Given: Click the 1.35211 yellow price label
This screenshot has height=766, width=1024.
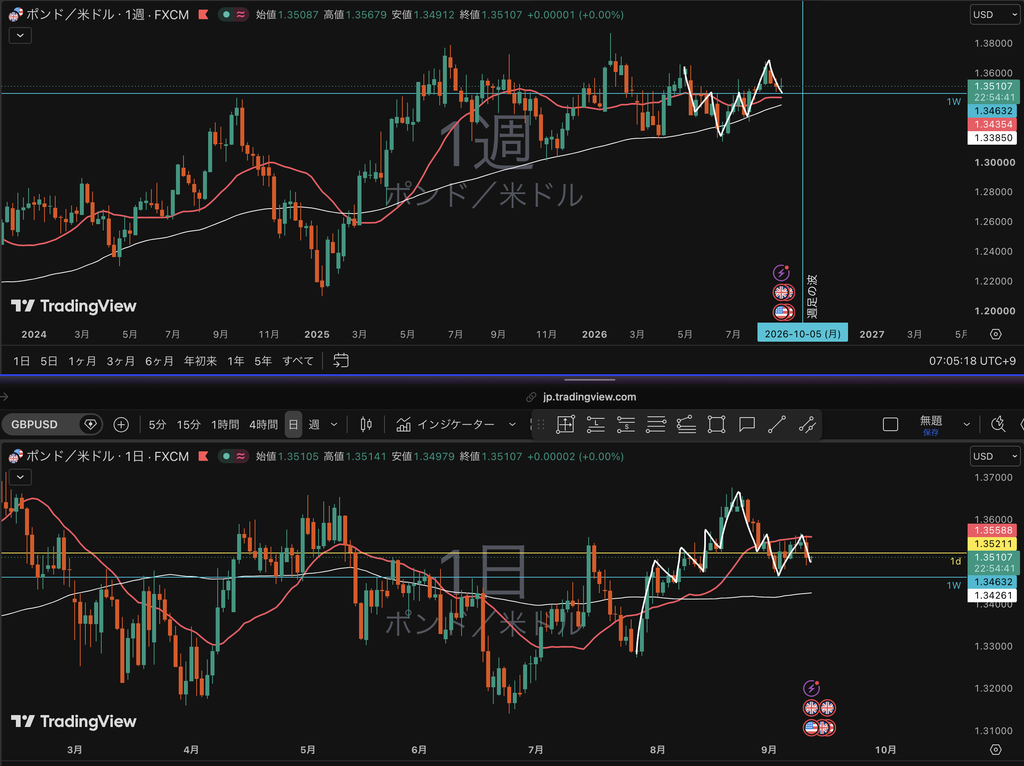Looking at the screenshot, I should point(993,544).
